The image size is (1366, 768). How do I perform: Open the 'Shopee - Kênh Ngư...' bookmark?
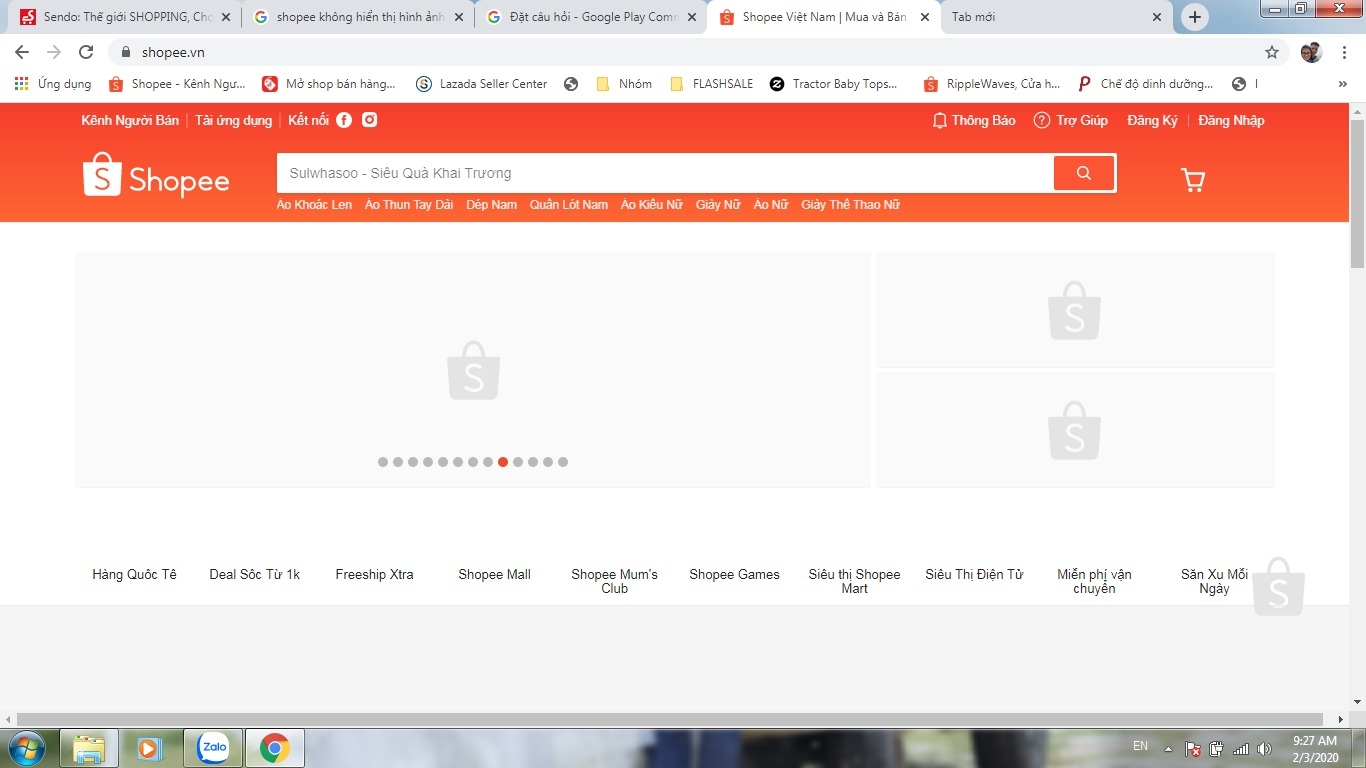[x=178, y=84]
